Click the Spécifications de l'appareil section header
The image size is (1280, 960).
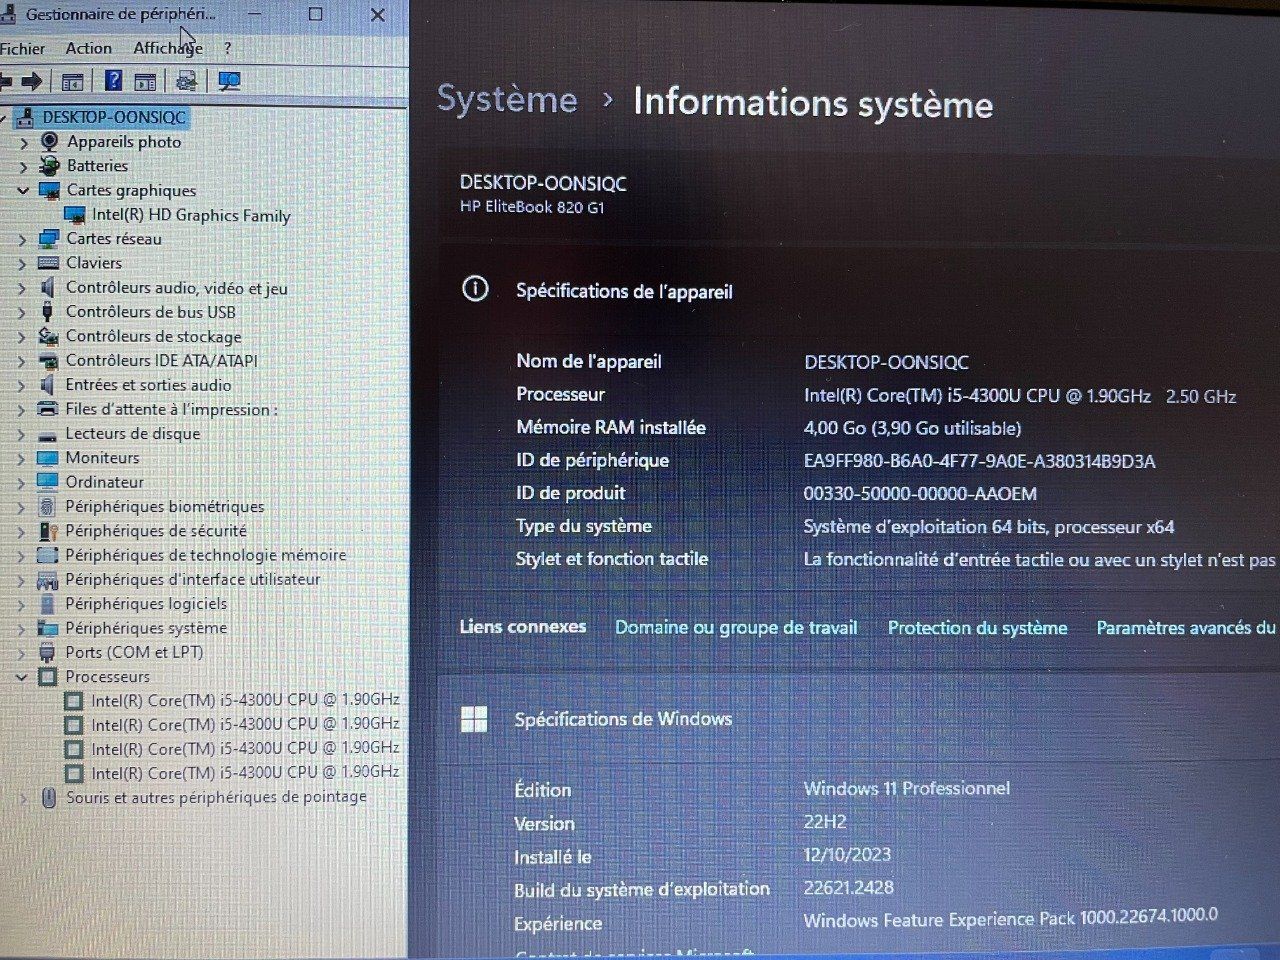pos(624,291)
